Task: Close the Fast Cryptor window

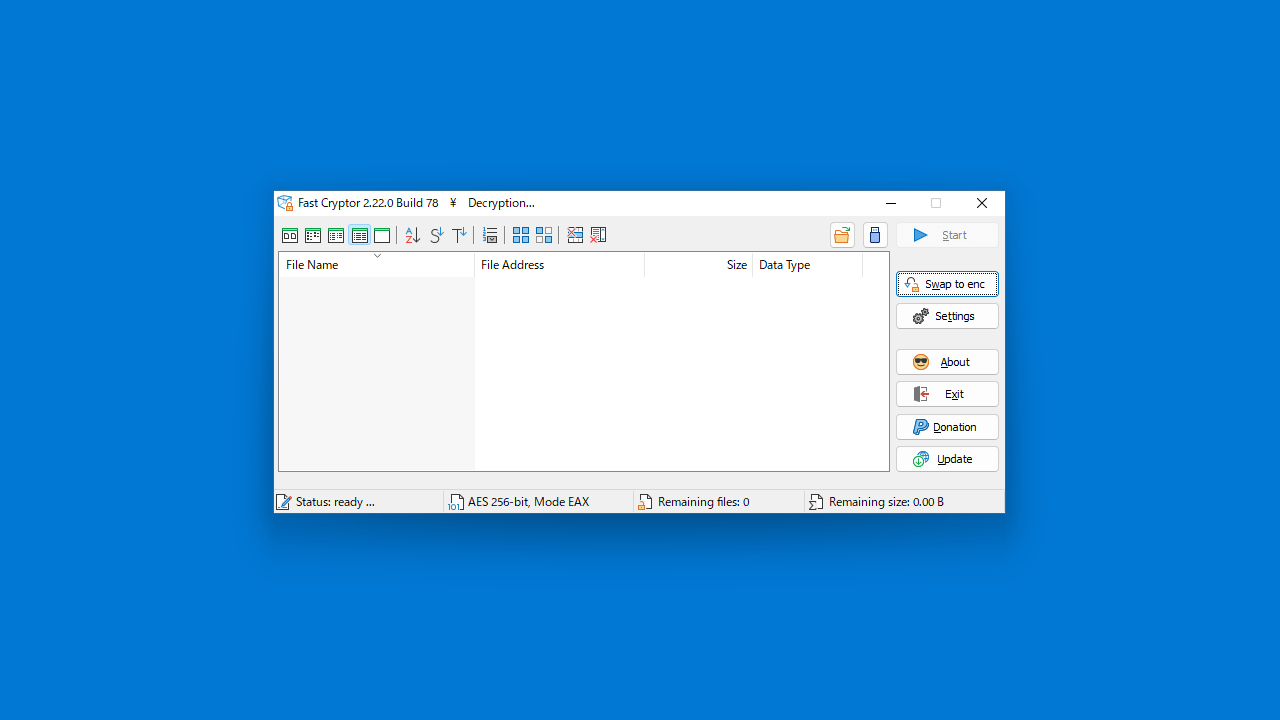Action: click(x=982, y=203)
